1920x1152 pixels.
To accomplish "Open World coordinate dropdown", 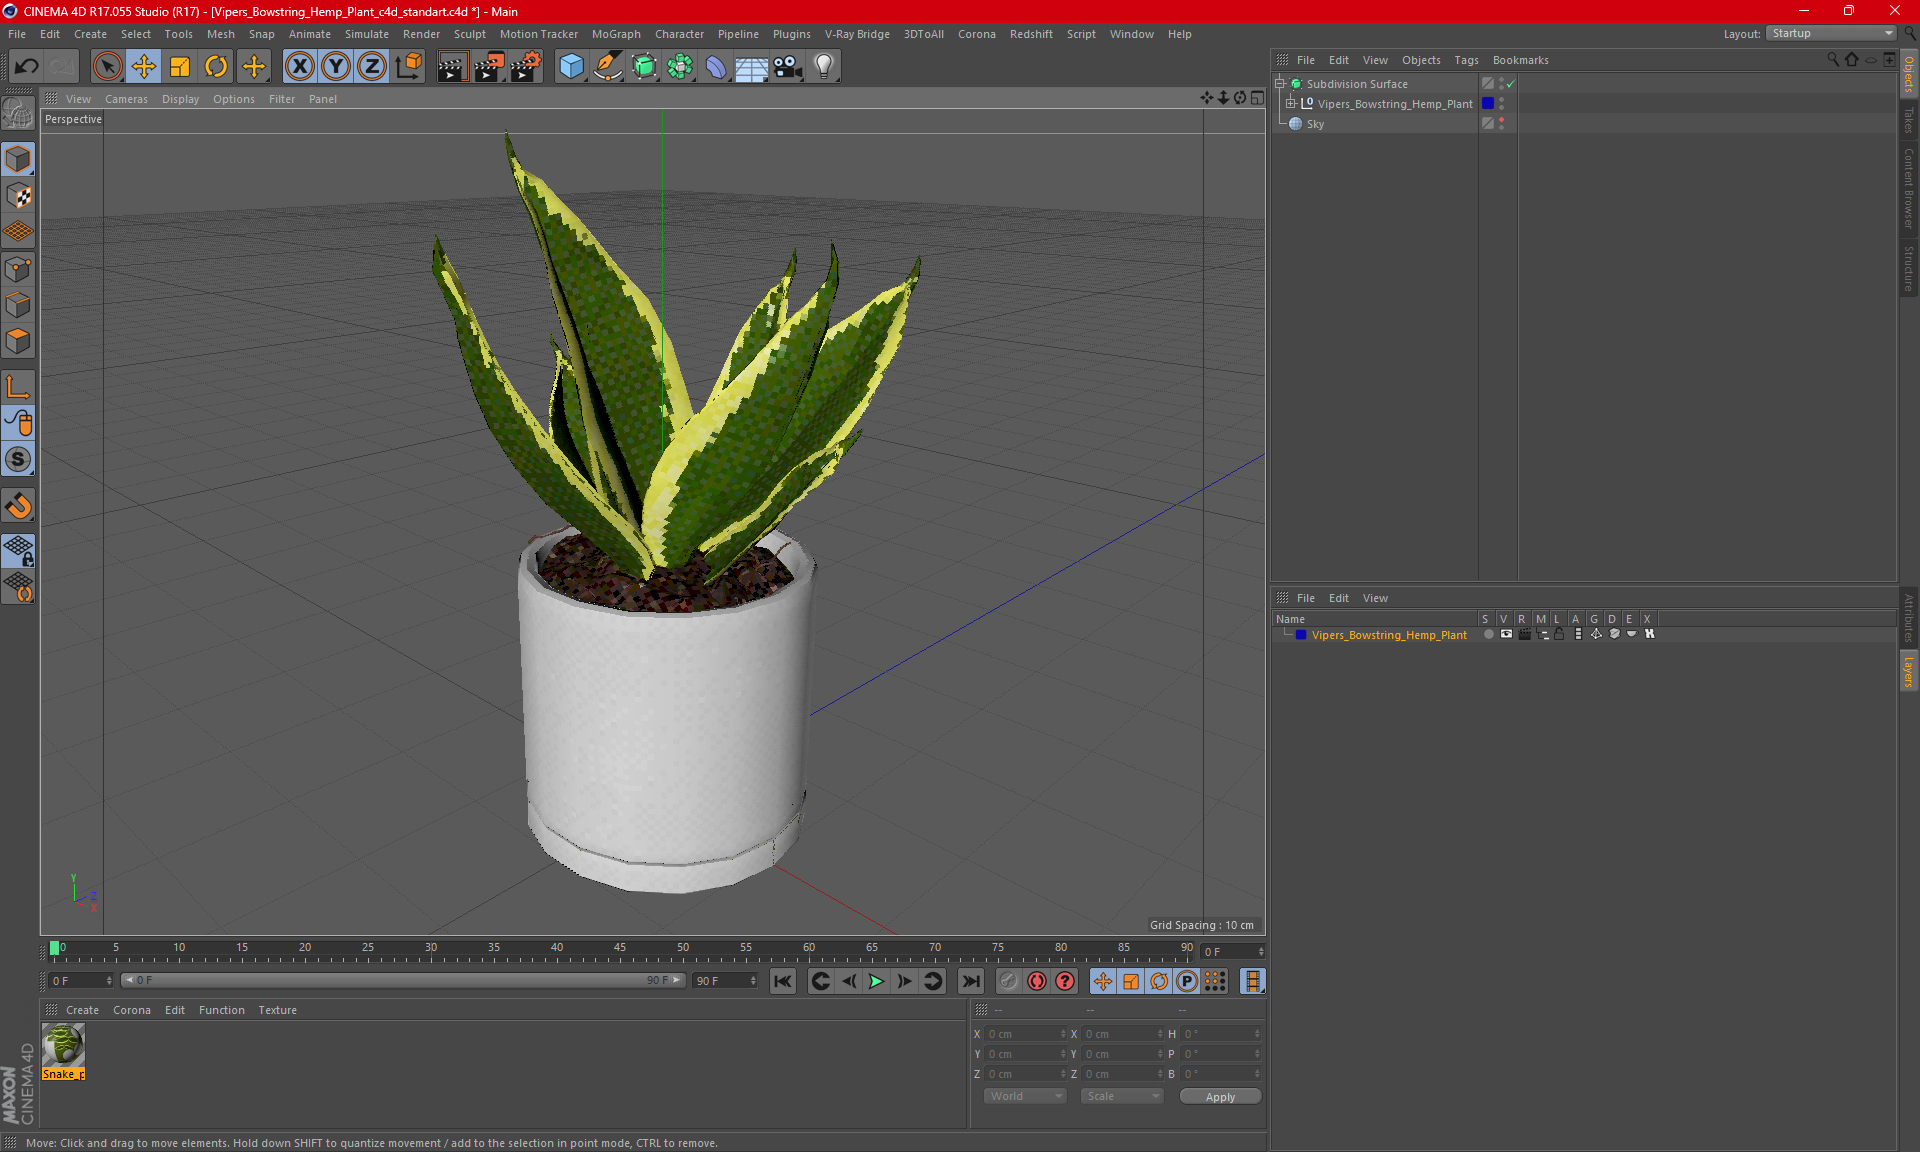I will (x=1025, y=1096).
